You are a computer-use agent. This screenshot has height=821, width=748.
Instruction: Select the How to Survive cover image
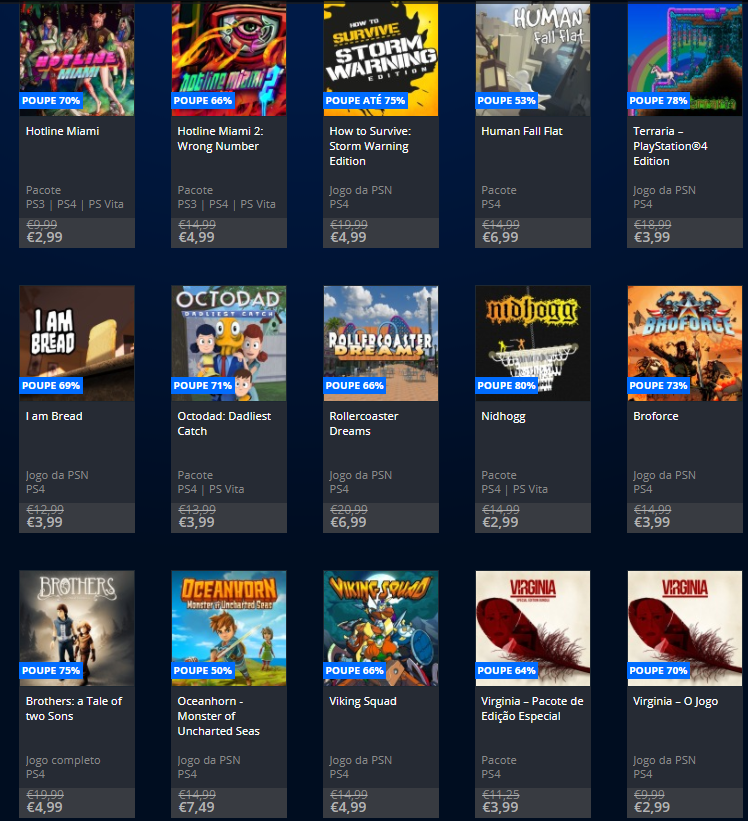click(381, 59)
